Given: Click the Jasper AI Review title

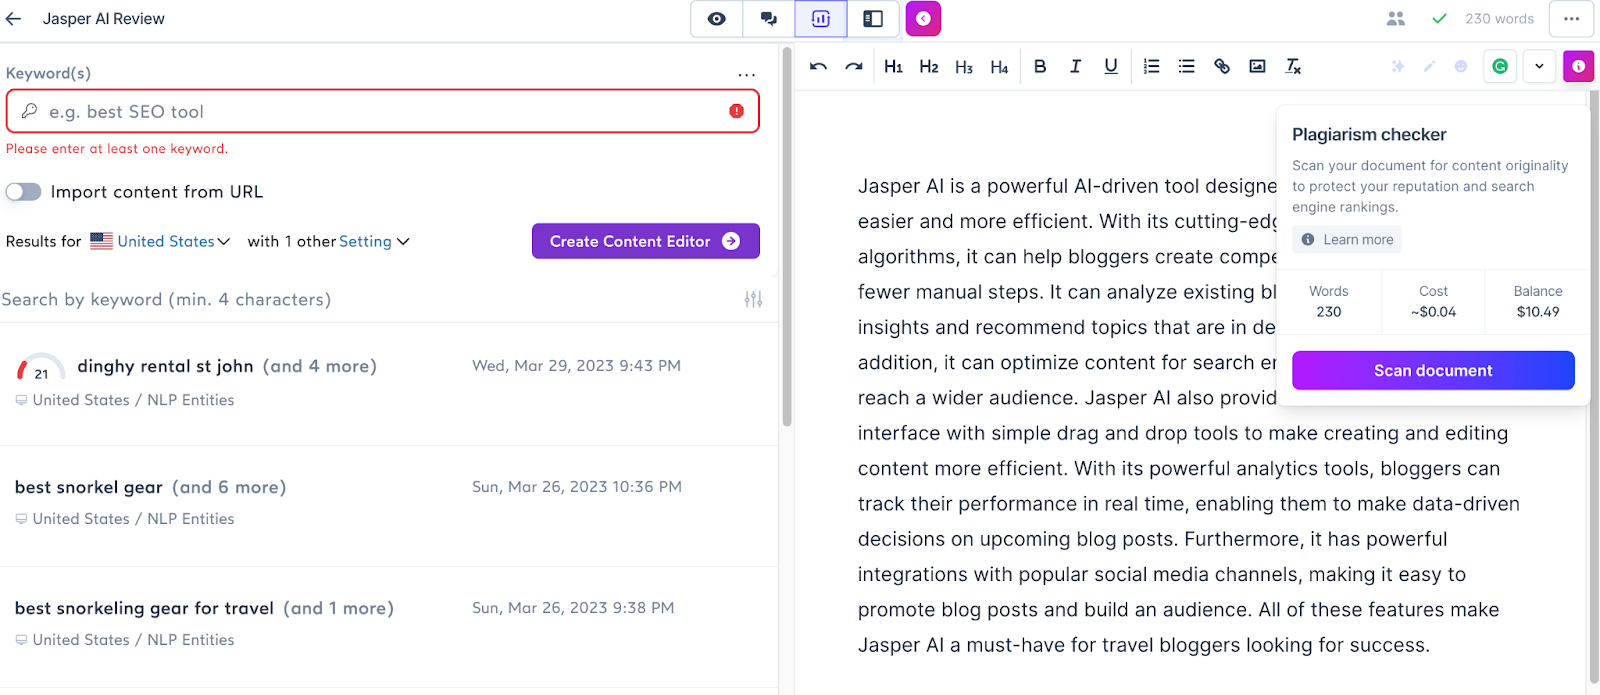Looking at the screenshot, I should pyautogui.click(x=104, y=19).
